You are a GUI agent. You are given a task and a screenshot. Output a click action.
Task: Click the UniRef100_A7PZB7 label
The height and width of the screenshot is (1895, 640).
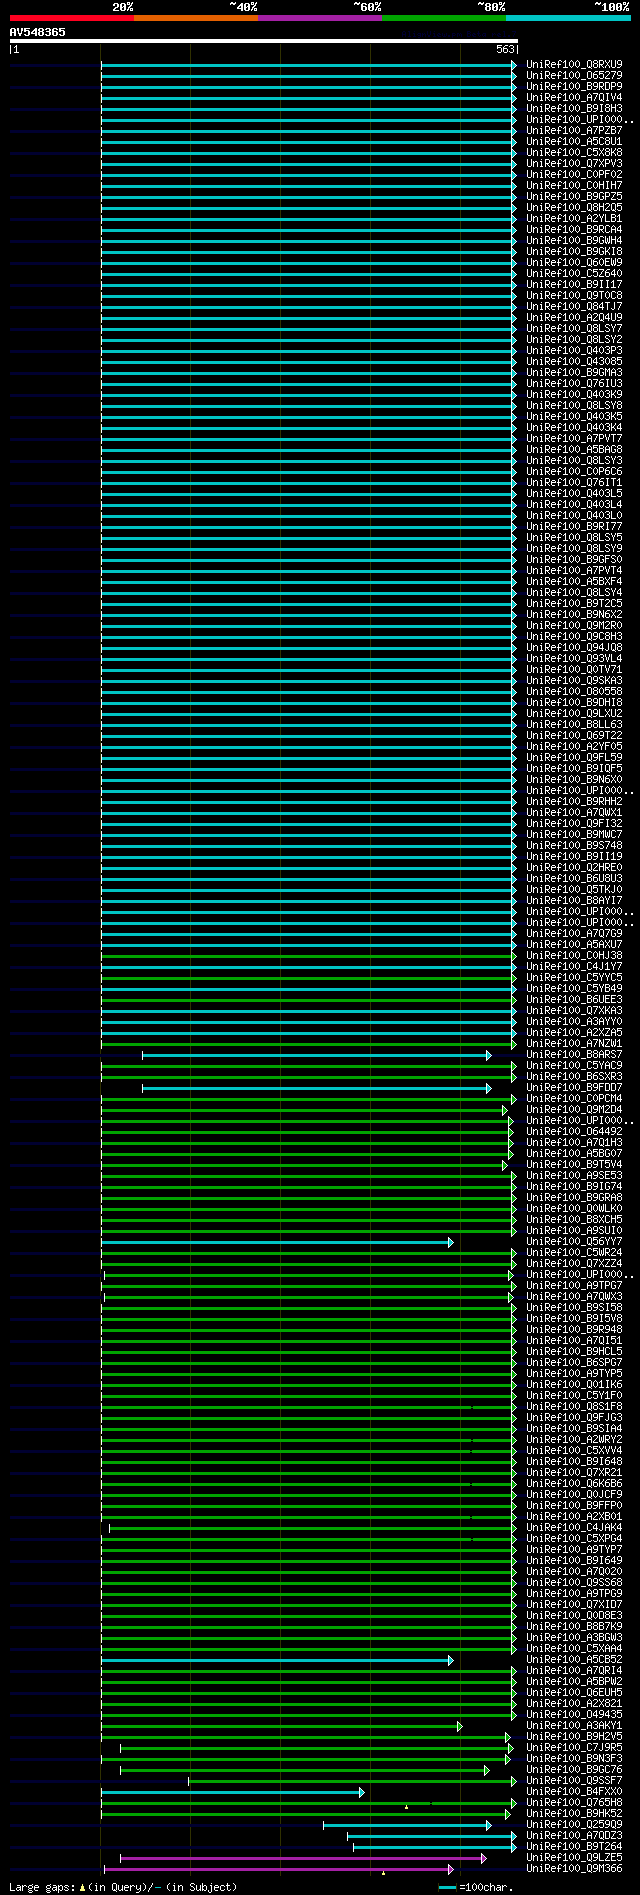[574, 130]
